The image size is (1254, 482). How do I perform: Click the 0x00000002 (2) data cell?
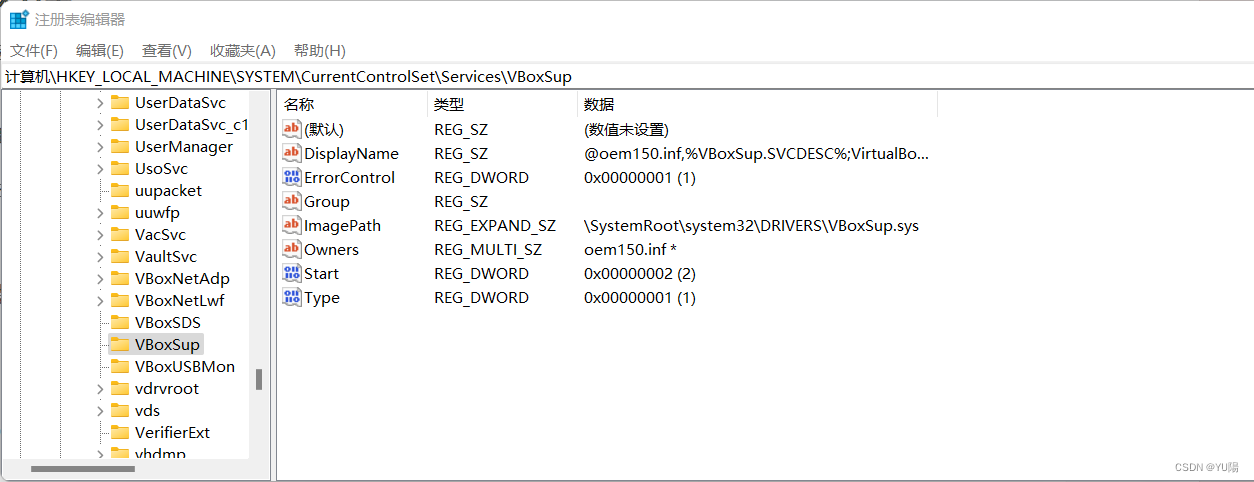click(640, 273)
